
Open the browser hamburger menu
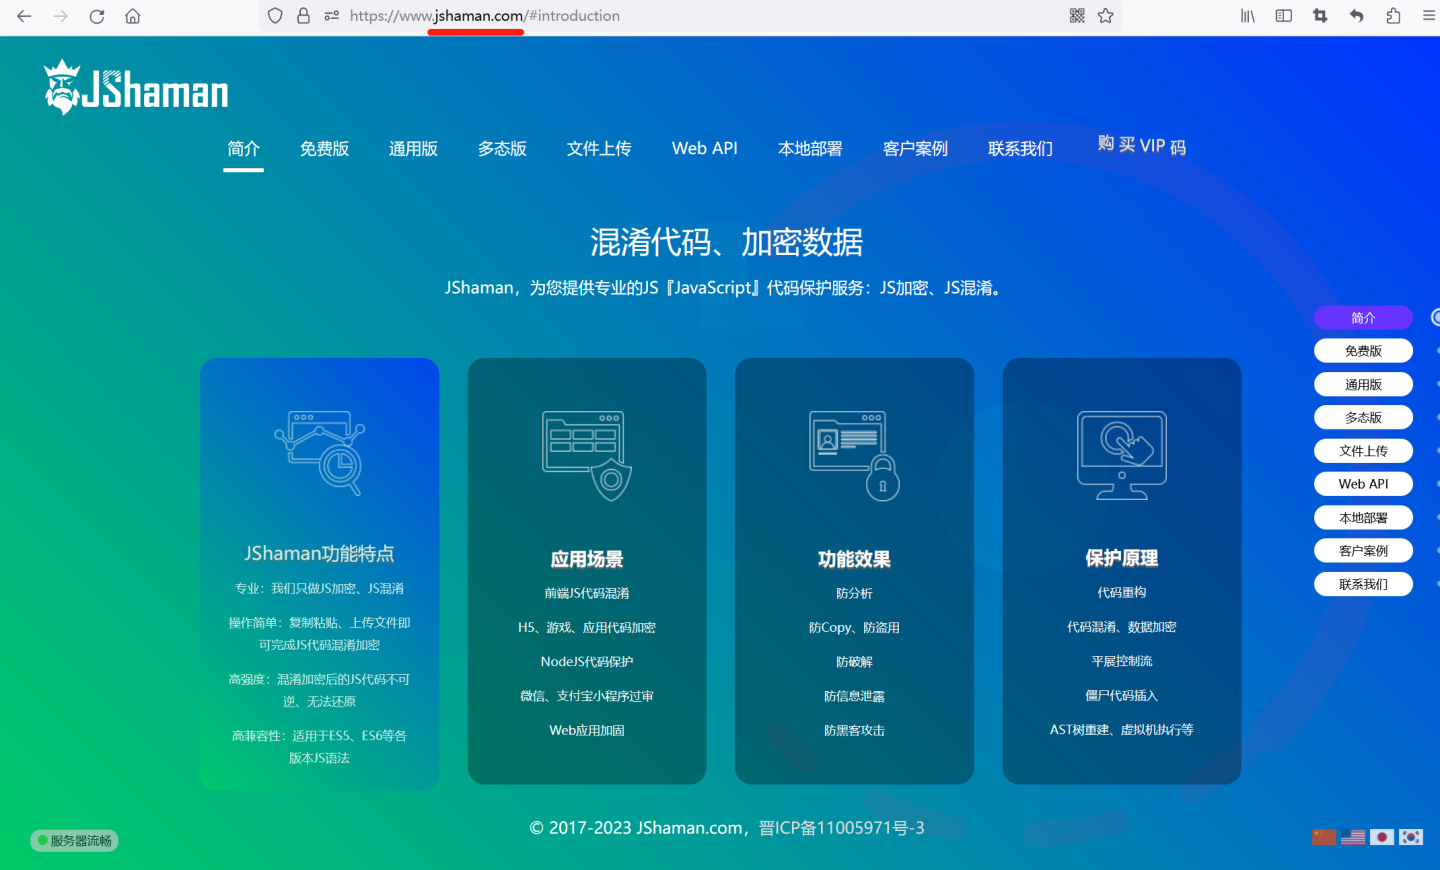(x=1429, y=16)
